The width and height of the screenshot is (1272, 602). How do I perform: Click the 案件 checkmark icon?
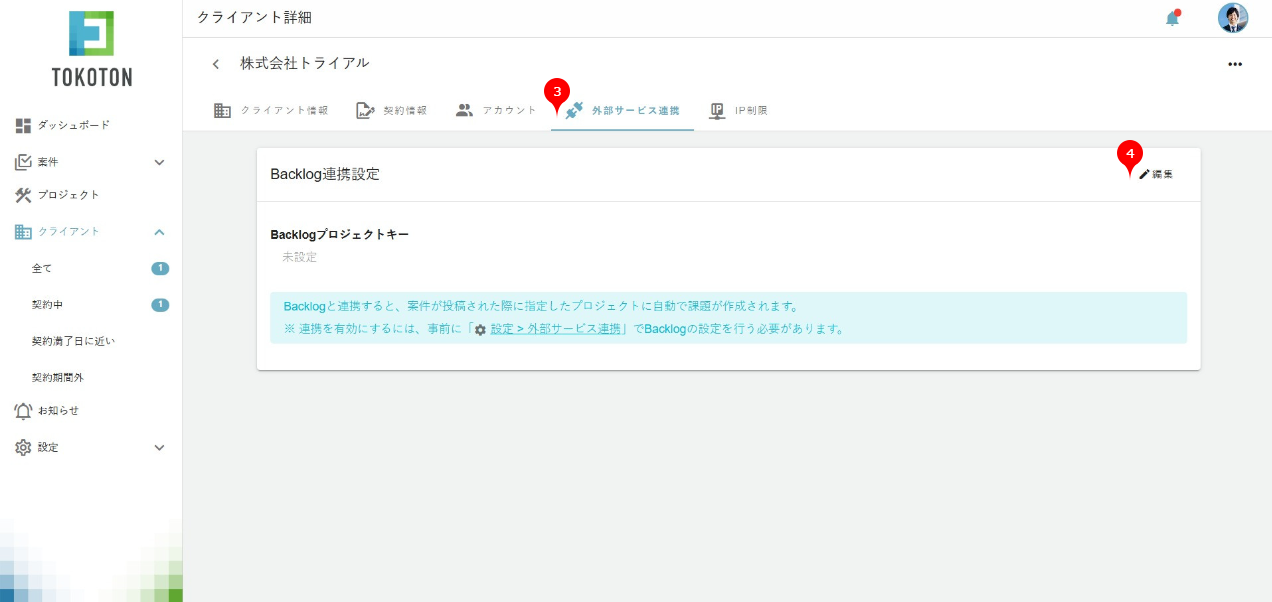coord(23,162)
